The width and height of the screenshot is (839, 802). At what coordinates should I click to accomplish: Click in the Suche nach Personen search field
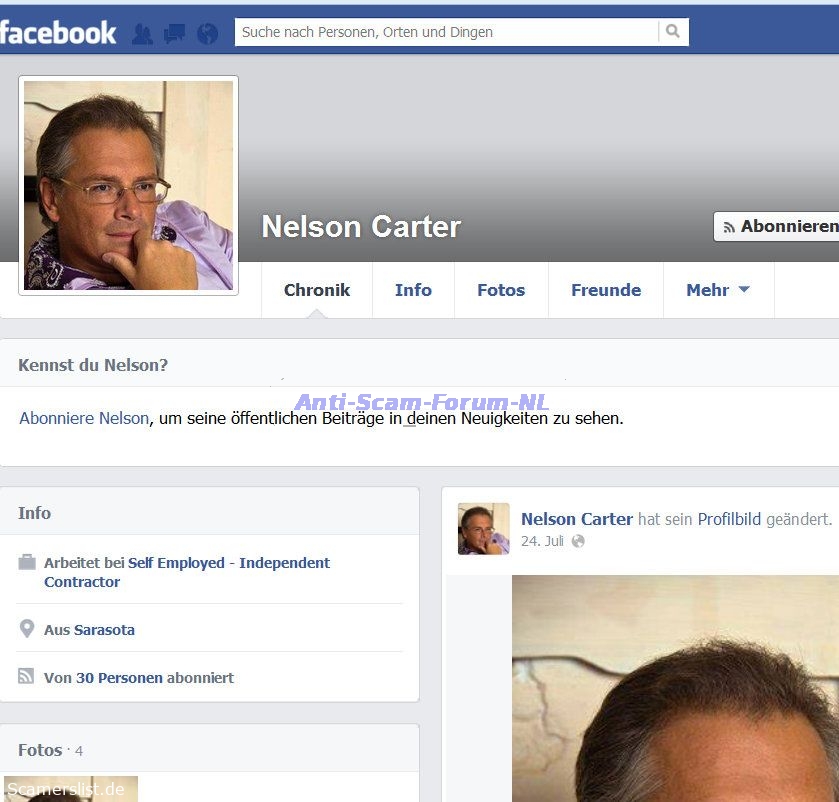[446, 32]
